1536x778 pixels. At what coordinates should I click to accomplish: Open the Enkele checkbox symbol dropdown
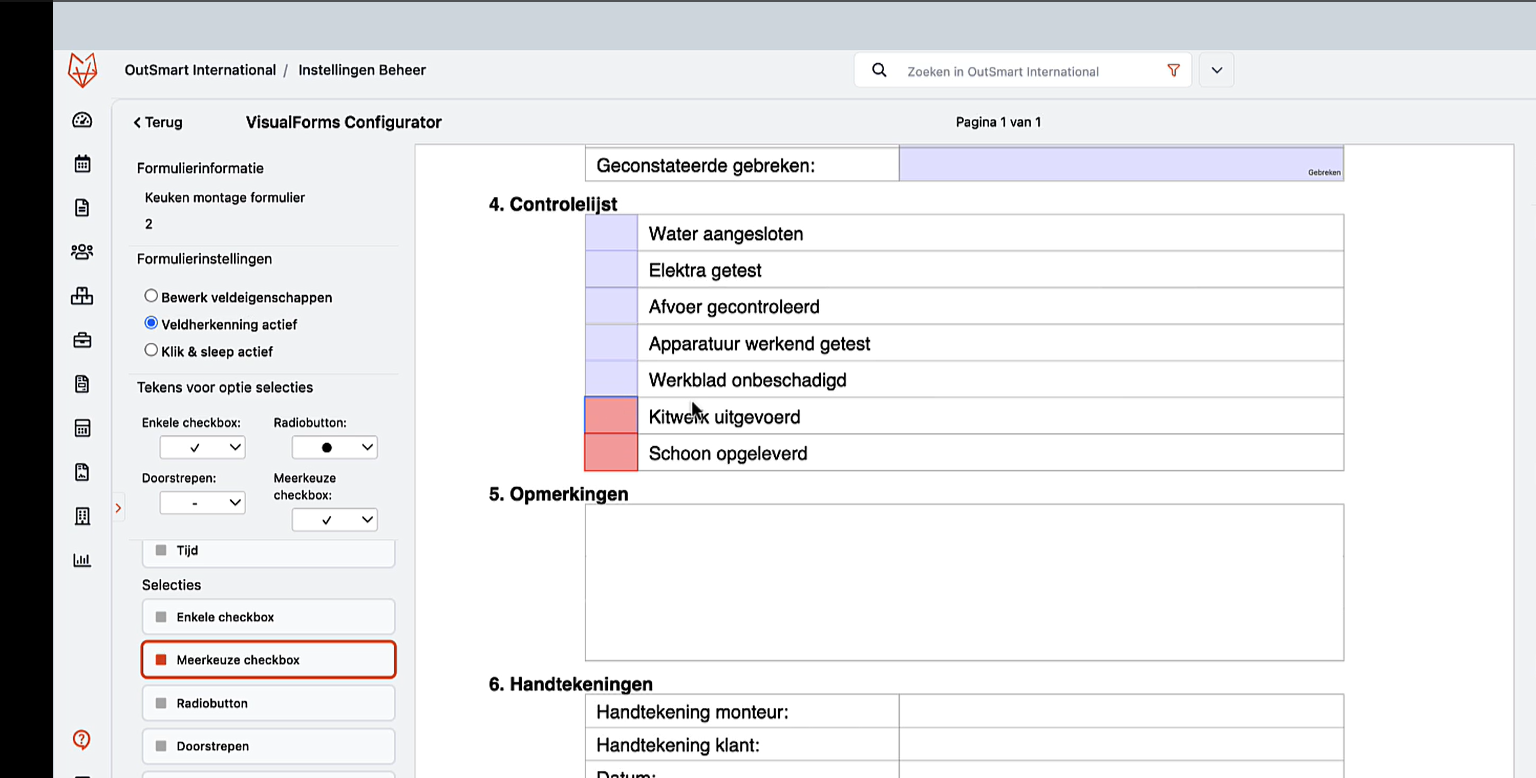tap(202, 447)
